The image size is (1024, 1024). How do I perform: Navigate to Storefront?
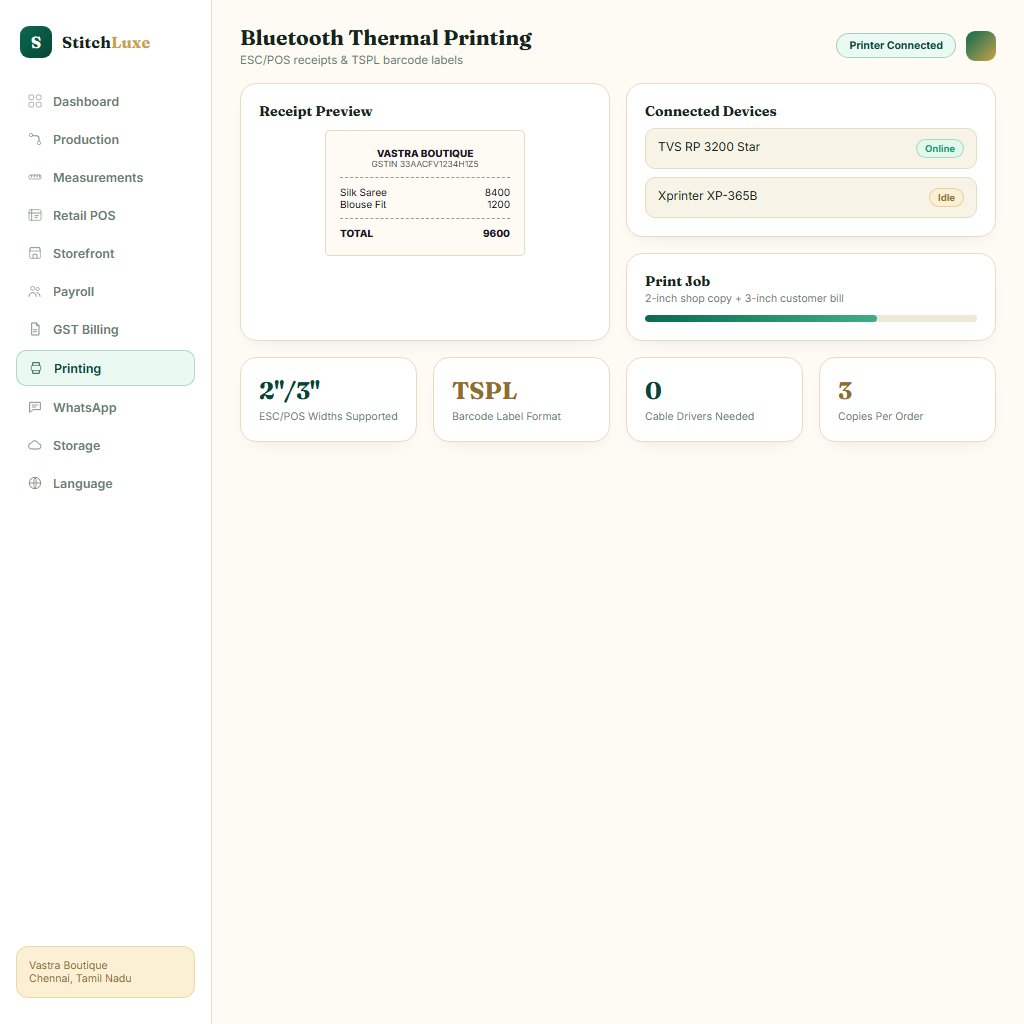pyautogui.click(x=105, y=253)
